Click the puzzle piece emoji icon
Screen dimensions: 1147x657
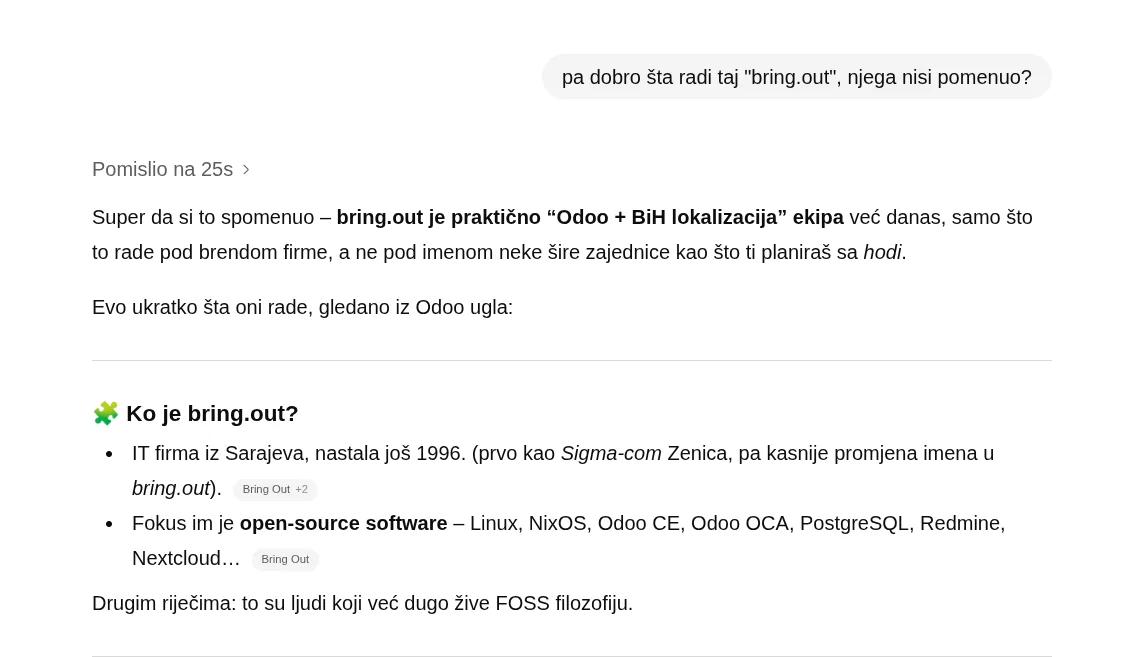tap(106, 413)
